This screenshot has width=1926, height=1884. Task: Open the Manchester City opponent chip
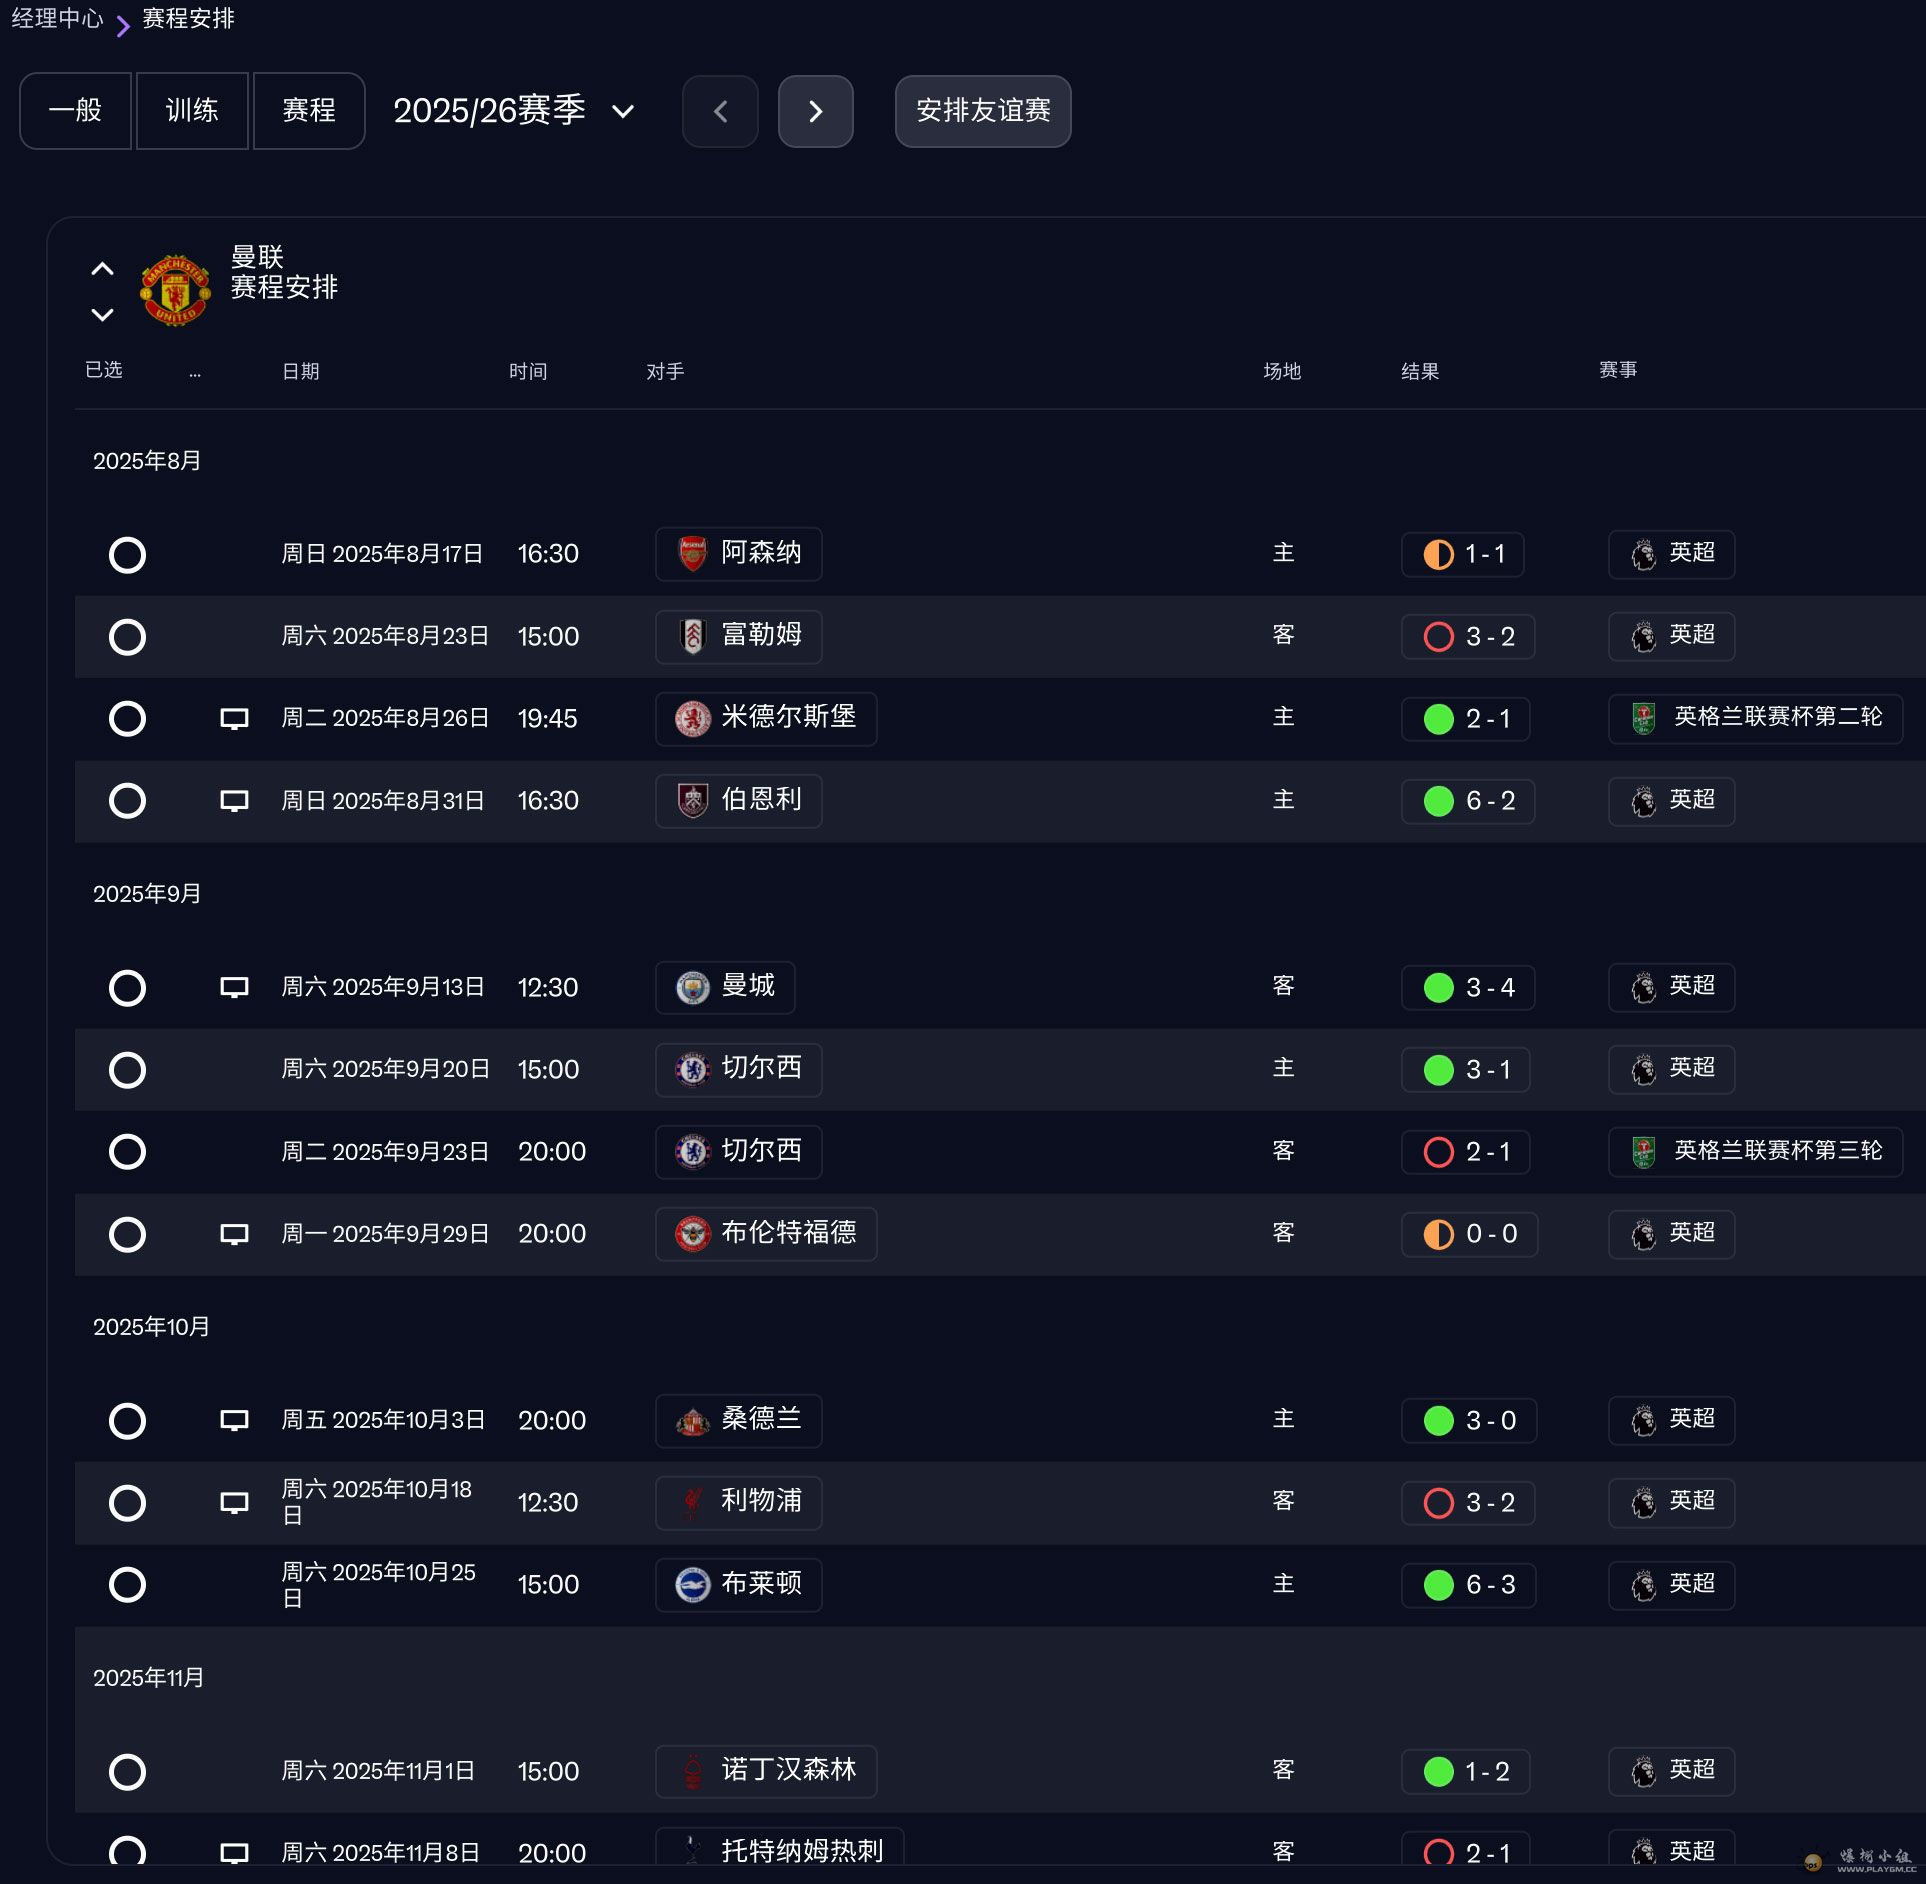click(726, 987)
